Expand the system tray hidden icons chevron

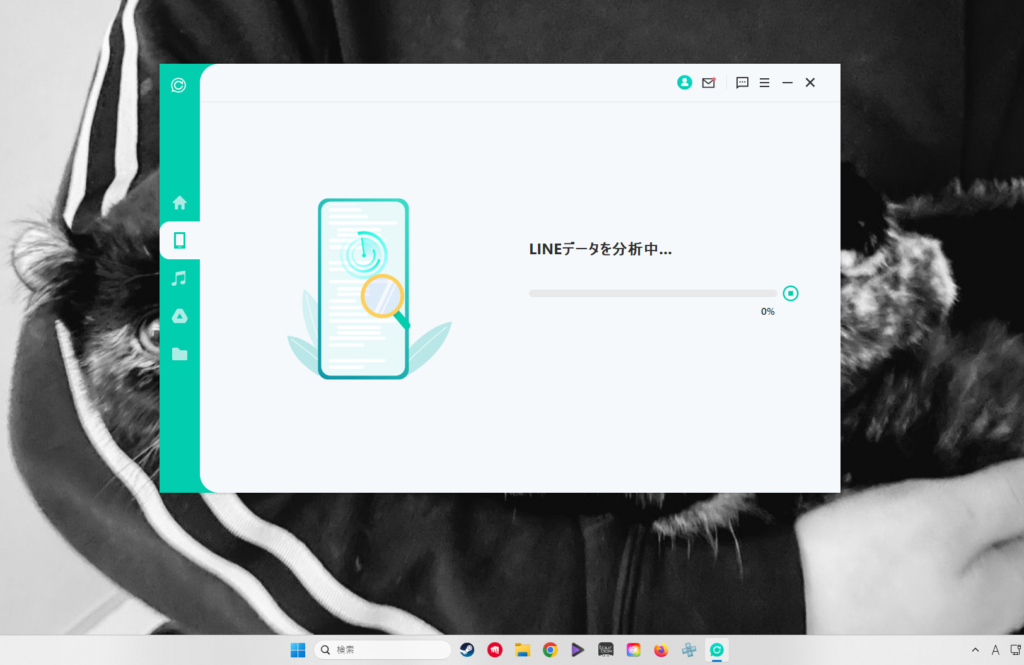pyautogui.click(x=975, y=650)
